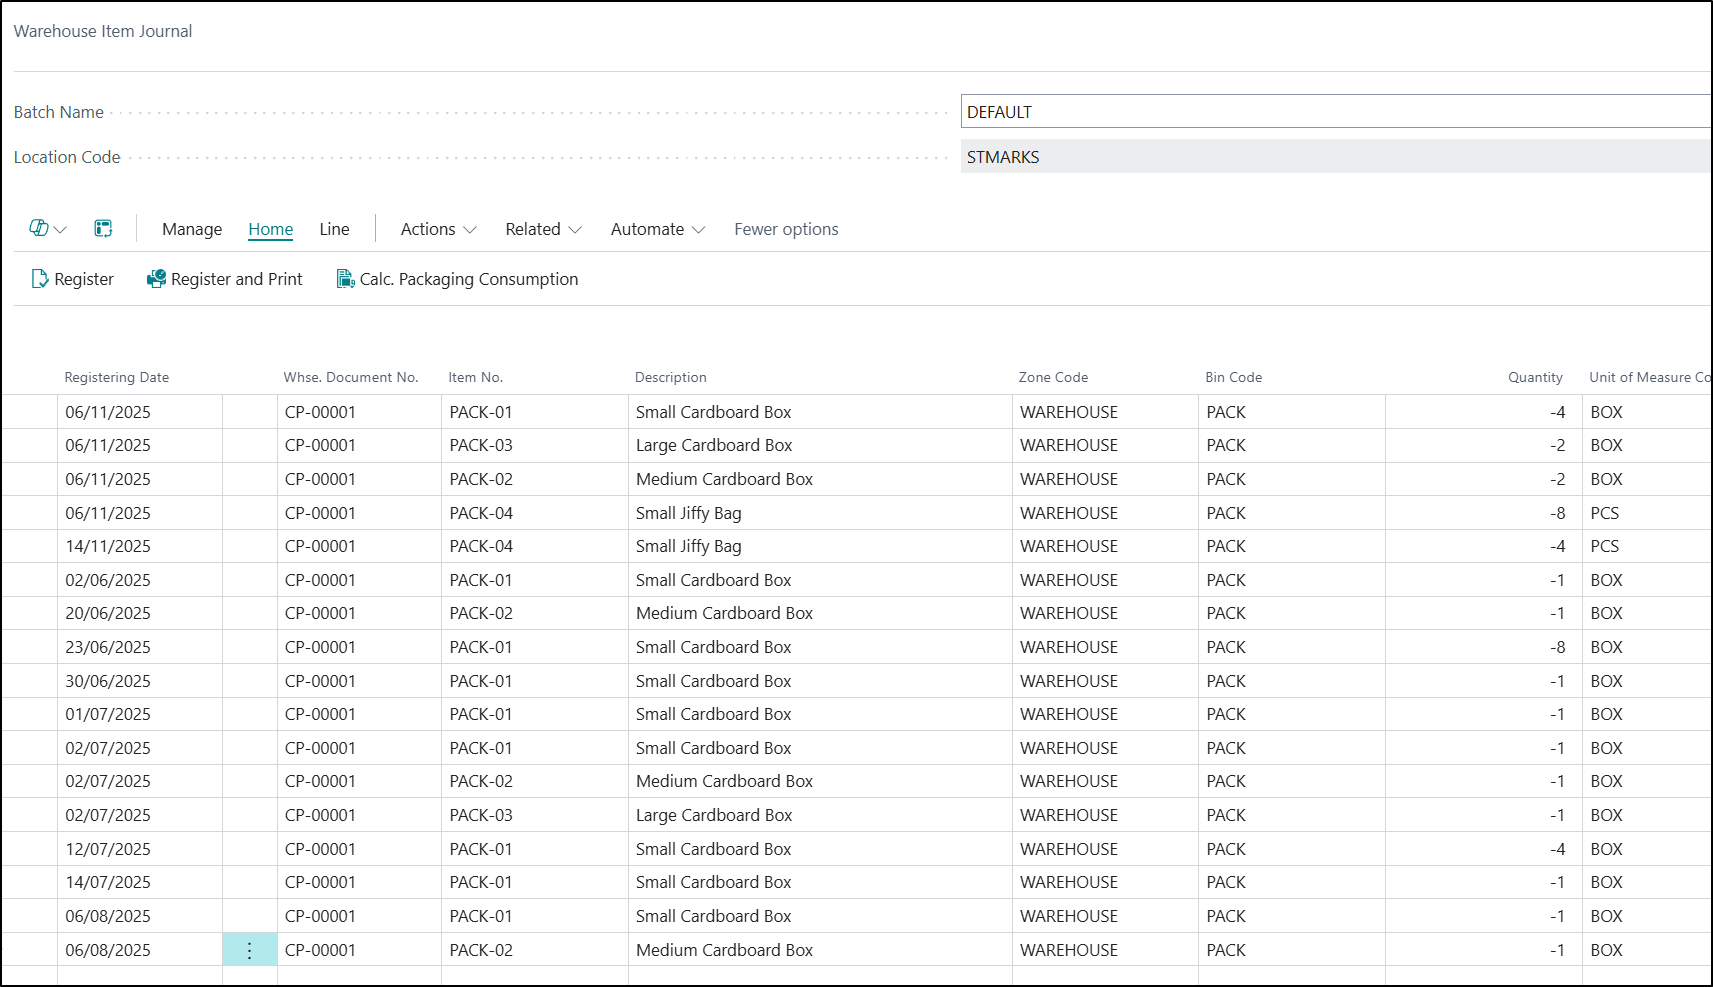
Task: Click the Item No. column header
Action: (475, 377)
